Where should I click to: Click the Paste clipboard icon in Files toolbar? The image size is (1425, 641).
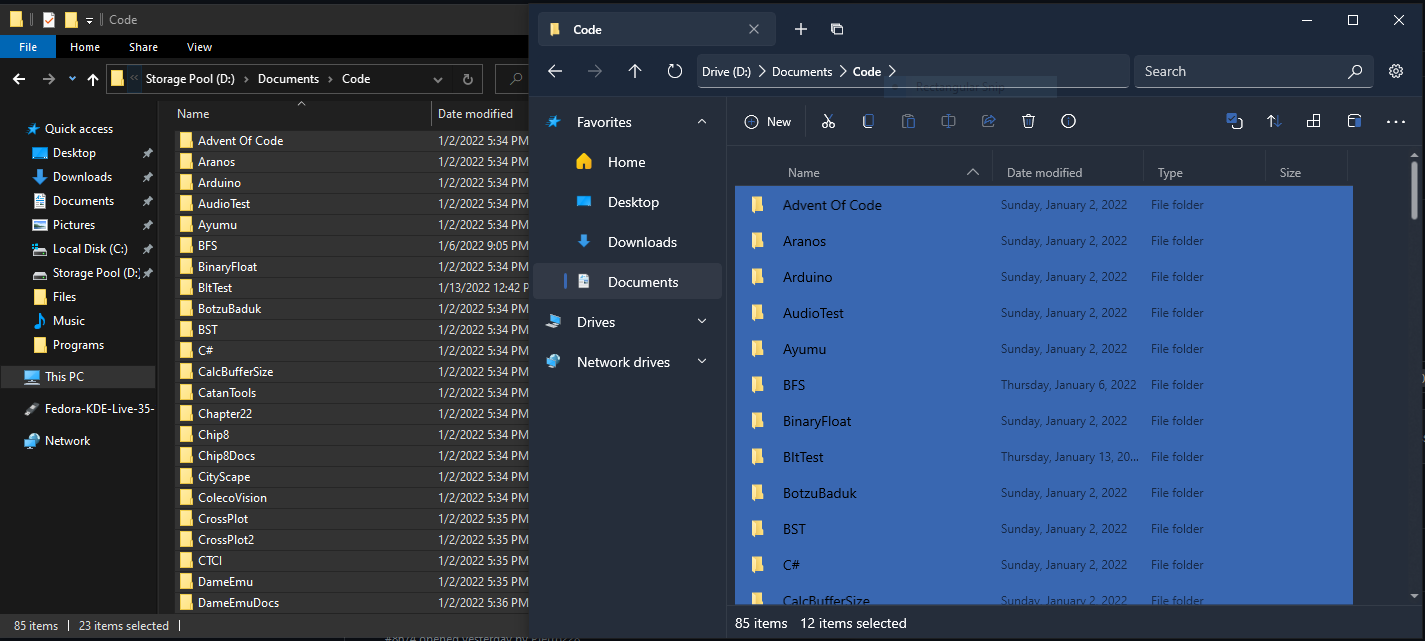pos(908,121)
